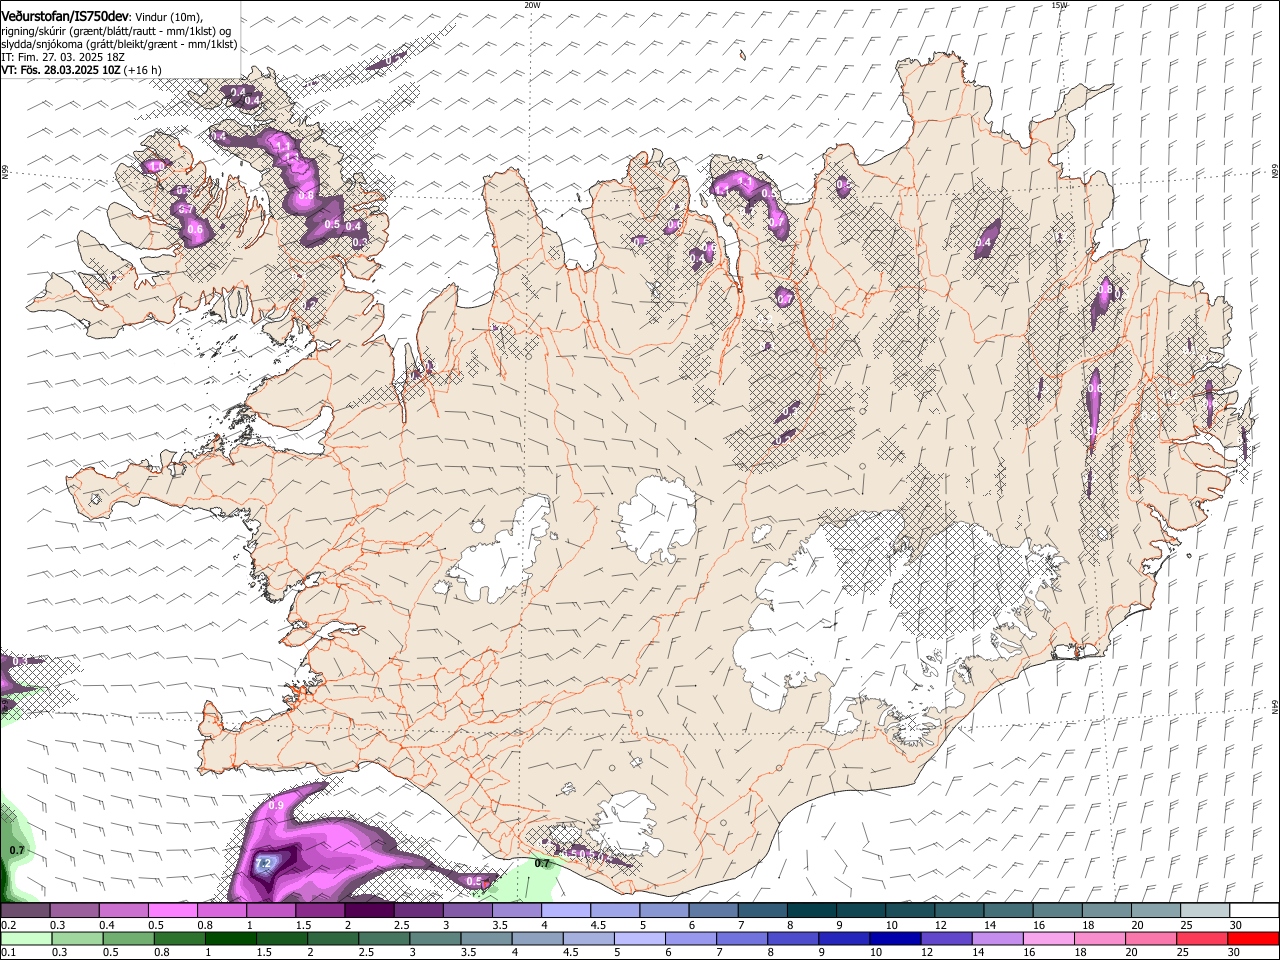Select the darkest green 1–1.5 rain legend swatch
This screenshot has height=960, width=1280.
point(230,939)
